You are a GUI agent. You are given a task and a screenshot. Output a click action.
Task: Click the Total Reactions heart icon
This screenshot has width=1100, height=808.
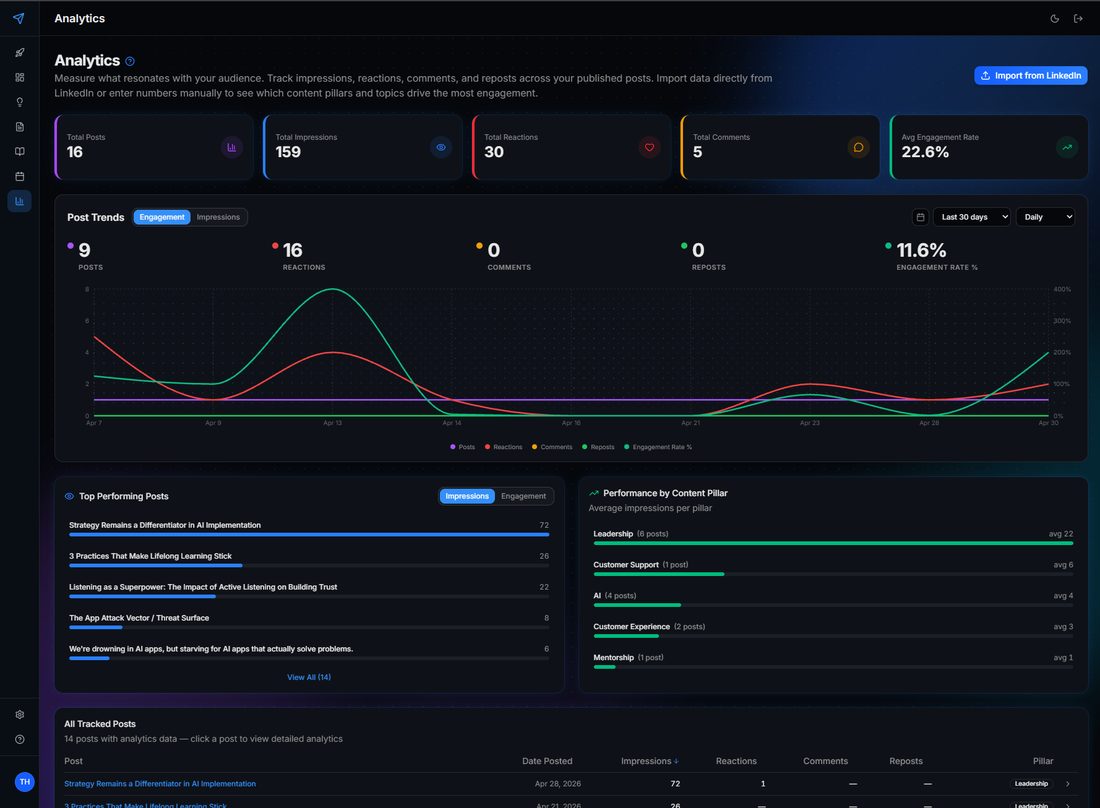coord(650,147)
